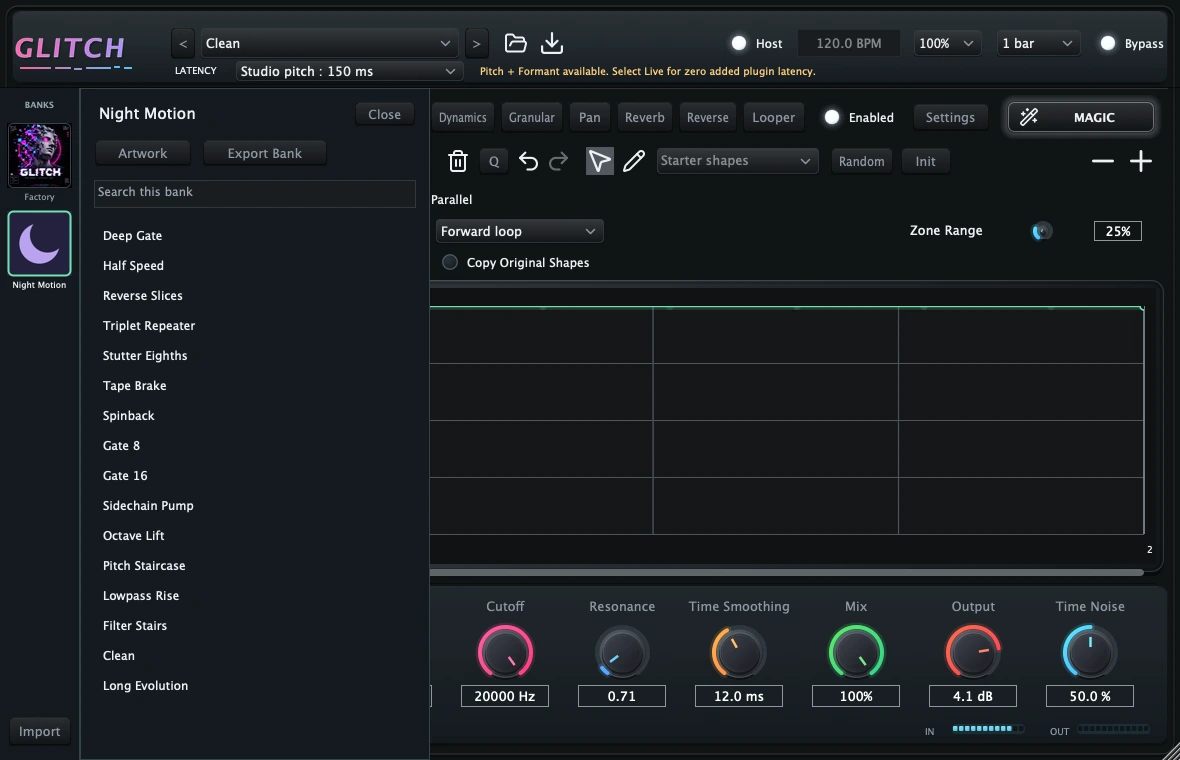Click the save preset download icon
The width and height of the screenshot is (1180, 760).
coord(552,43)
